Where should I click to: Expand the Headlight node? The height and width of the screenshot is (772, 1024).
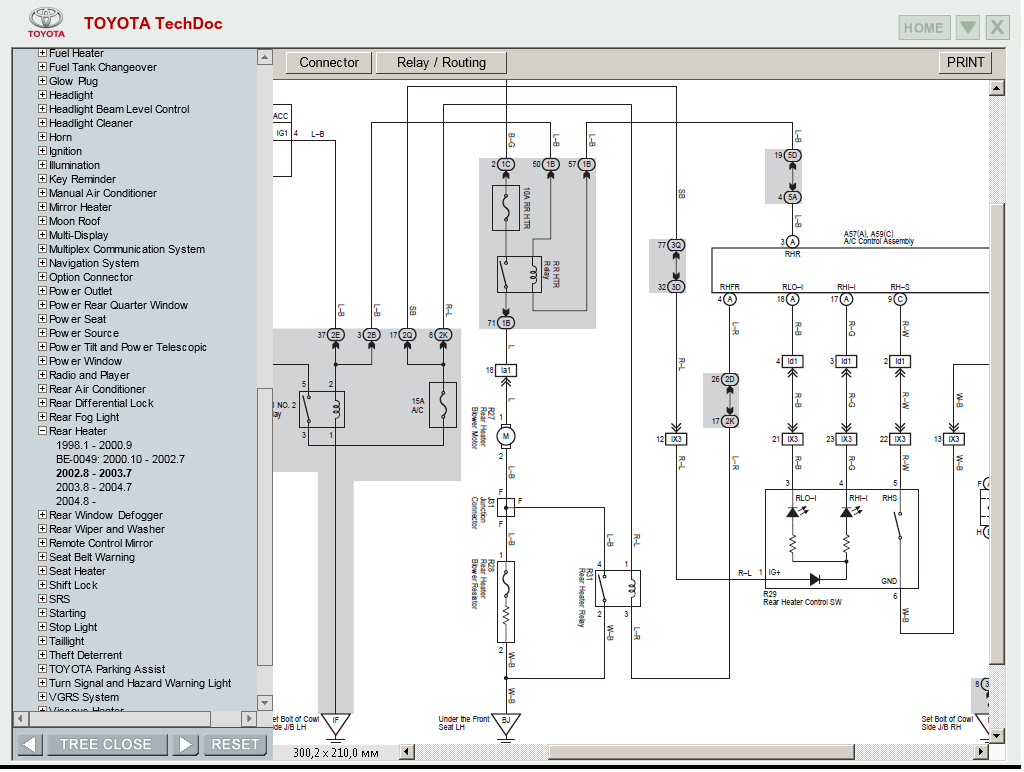coord(42,95)
